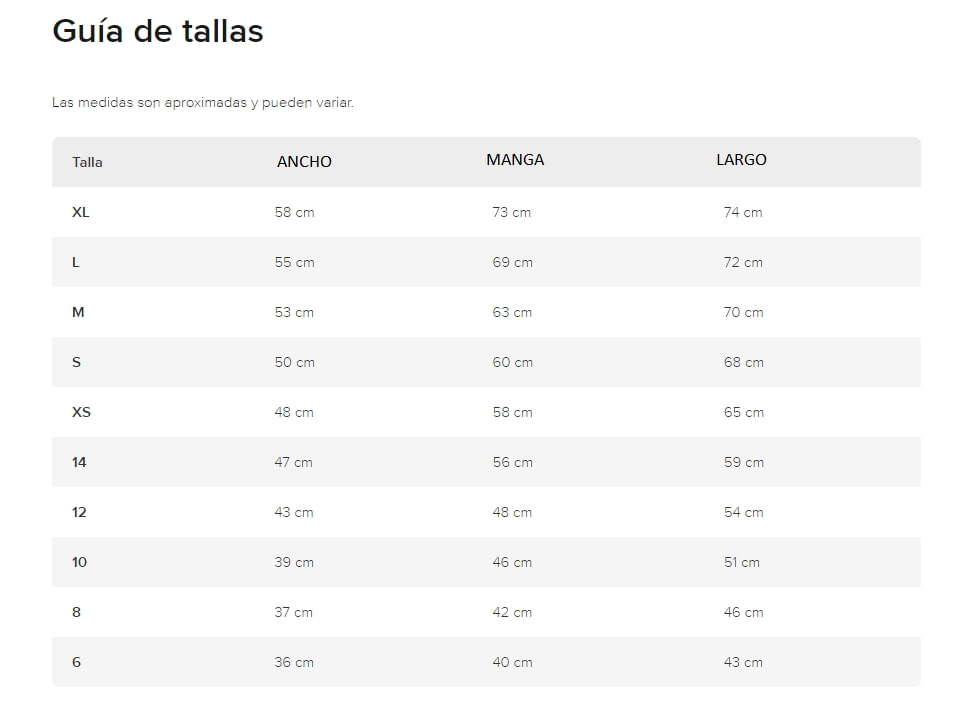Viewport: 971px width, 718px height.
Task: Select size 6 row label
Action: (x=76, y=662)
